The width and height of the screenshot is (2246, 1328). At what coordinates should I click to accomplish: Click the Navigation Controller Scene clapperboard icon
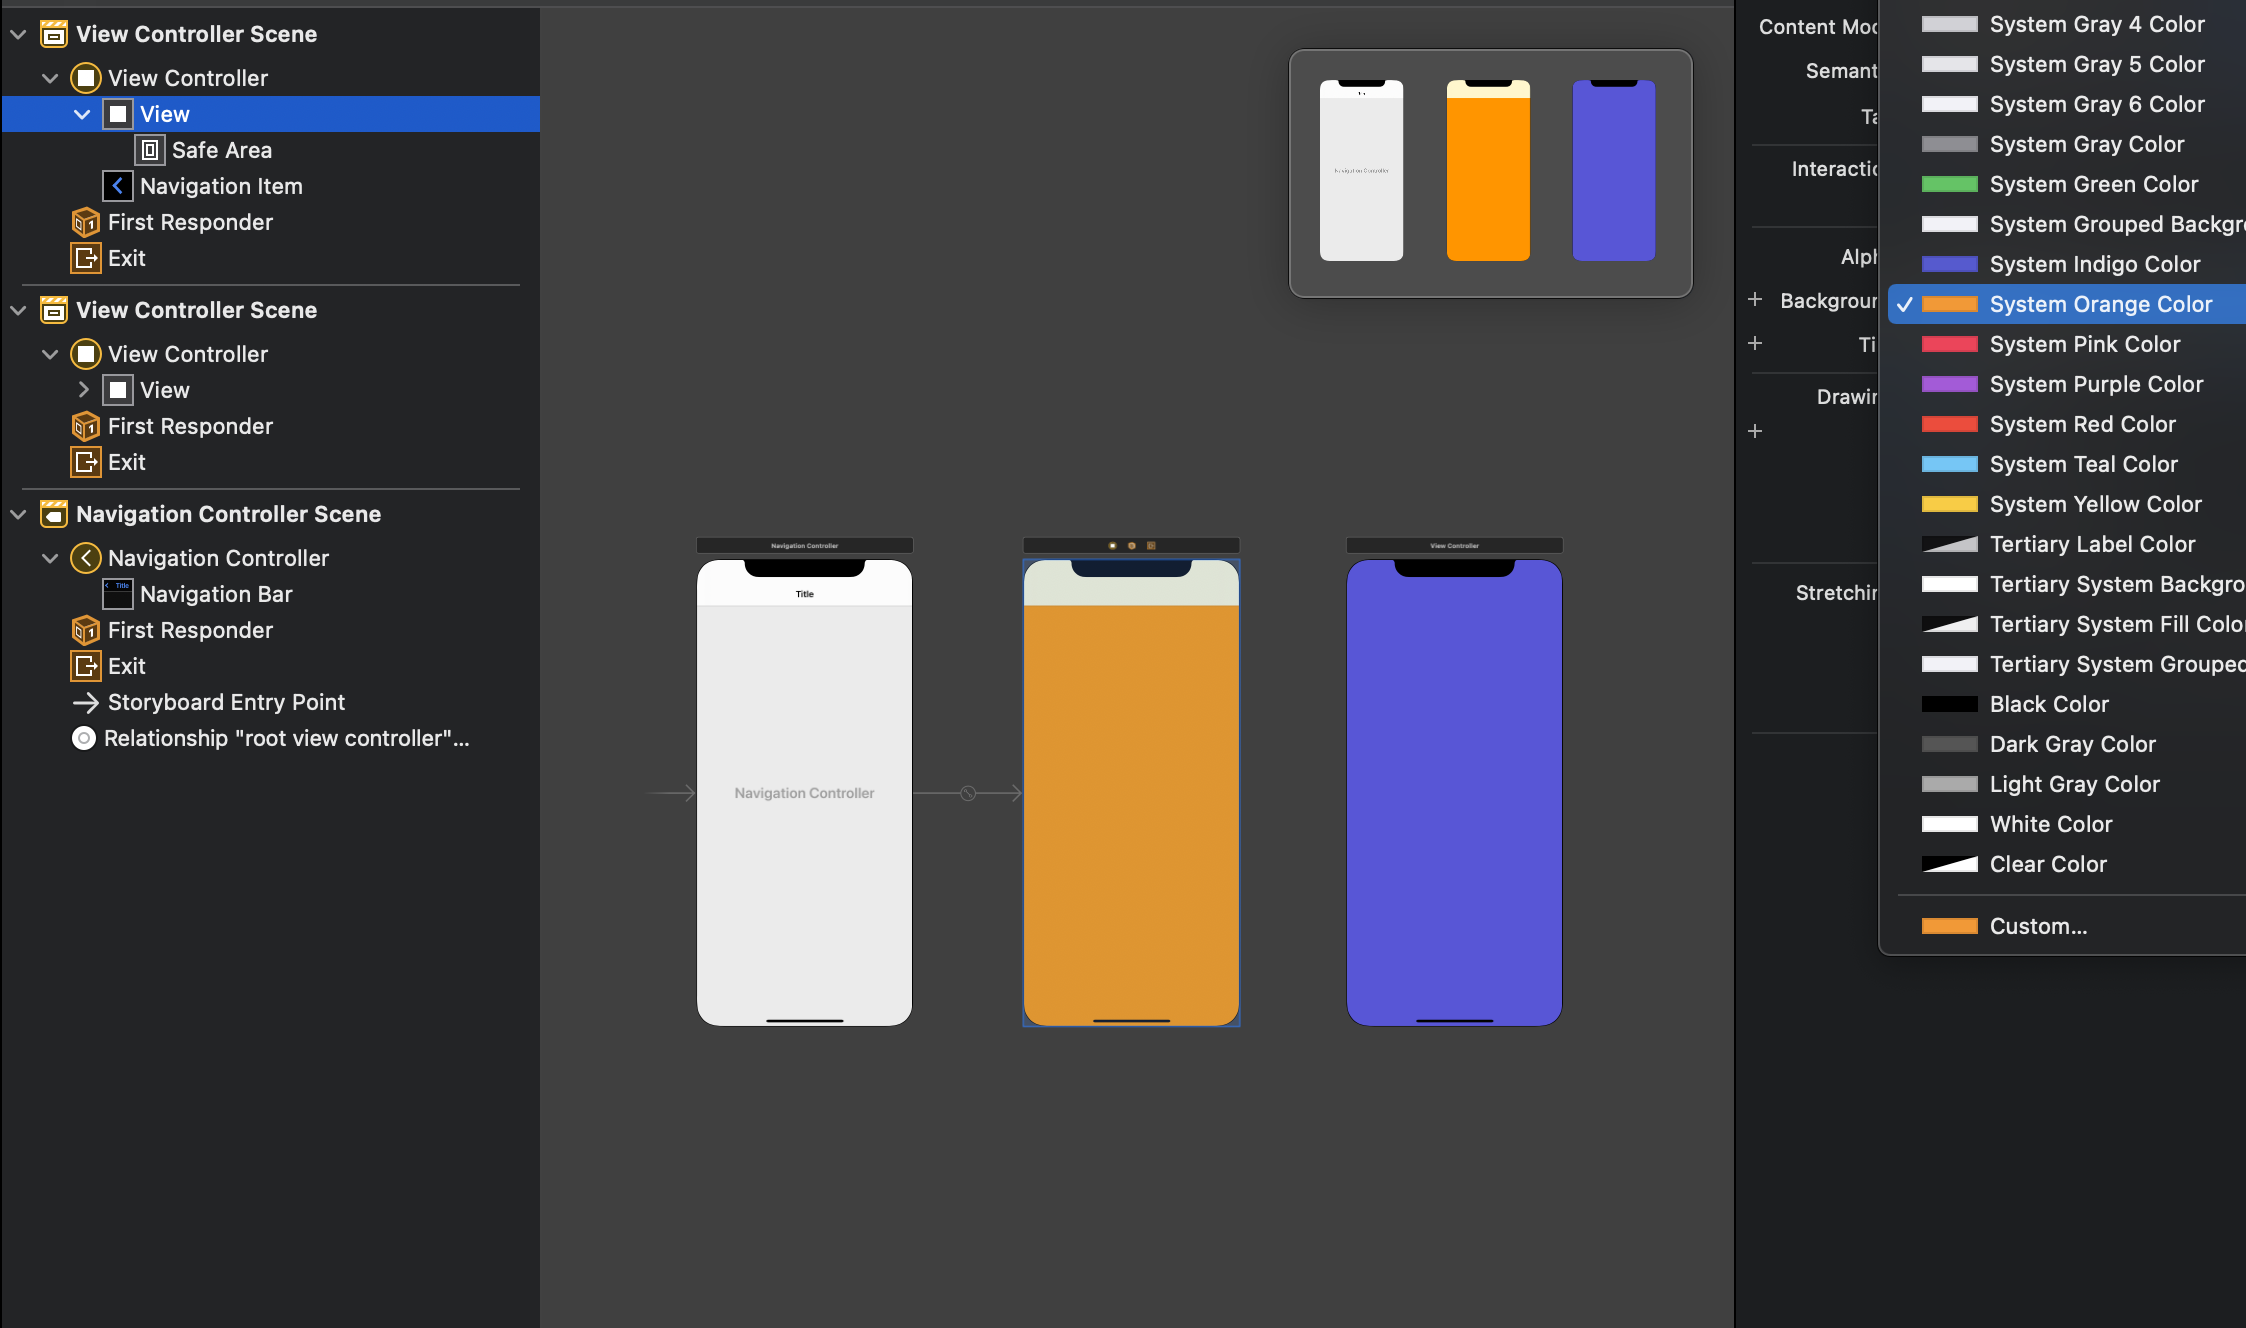54,514
